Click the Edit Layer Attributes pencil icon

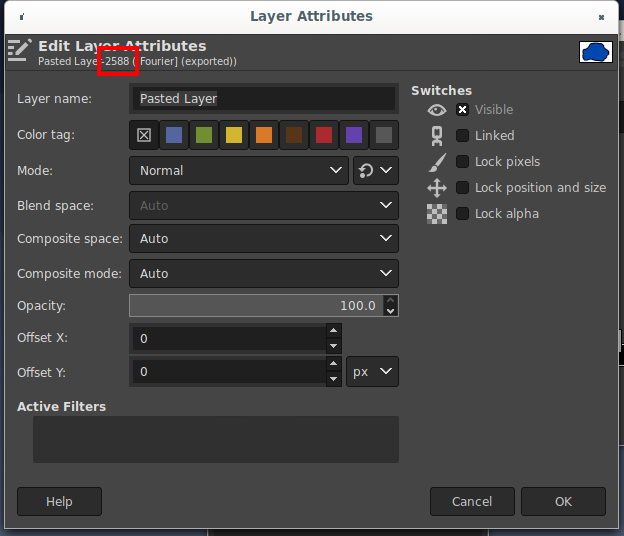(x=20, y=51)
